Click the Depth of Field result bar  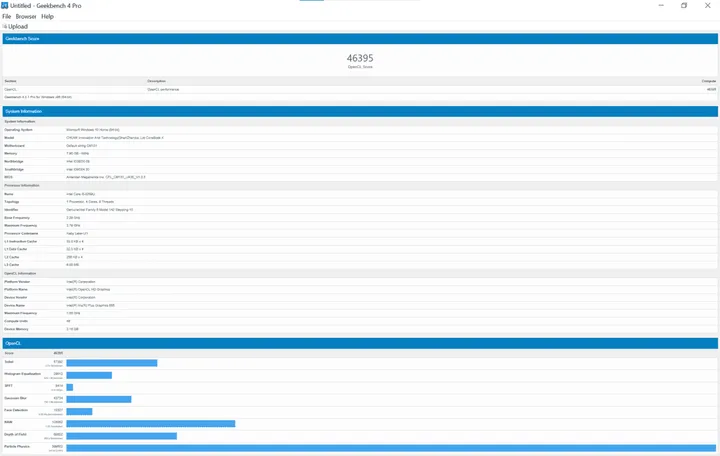(x=122, y=436)
